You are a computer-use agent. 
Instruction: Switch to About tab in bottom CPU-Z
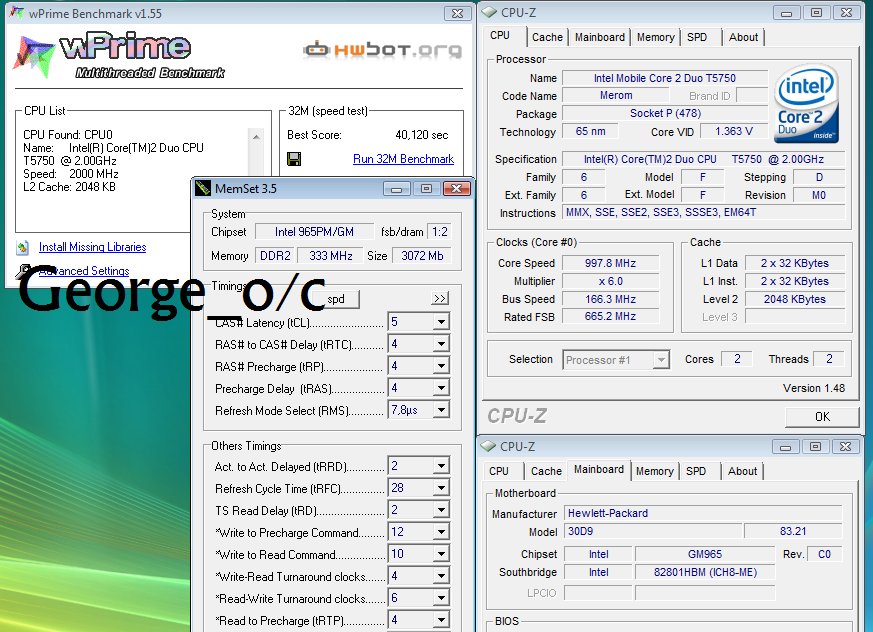point(742,471)
